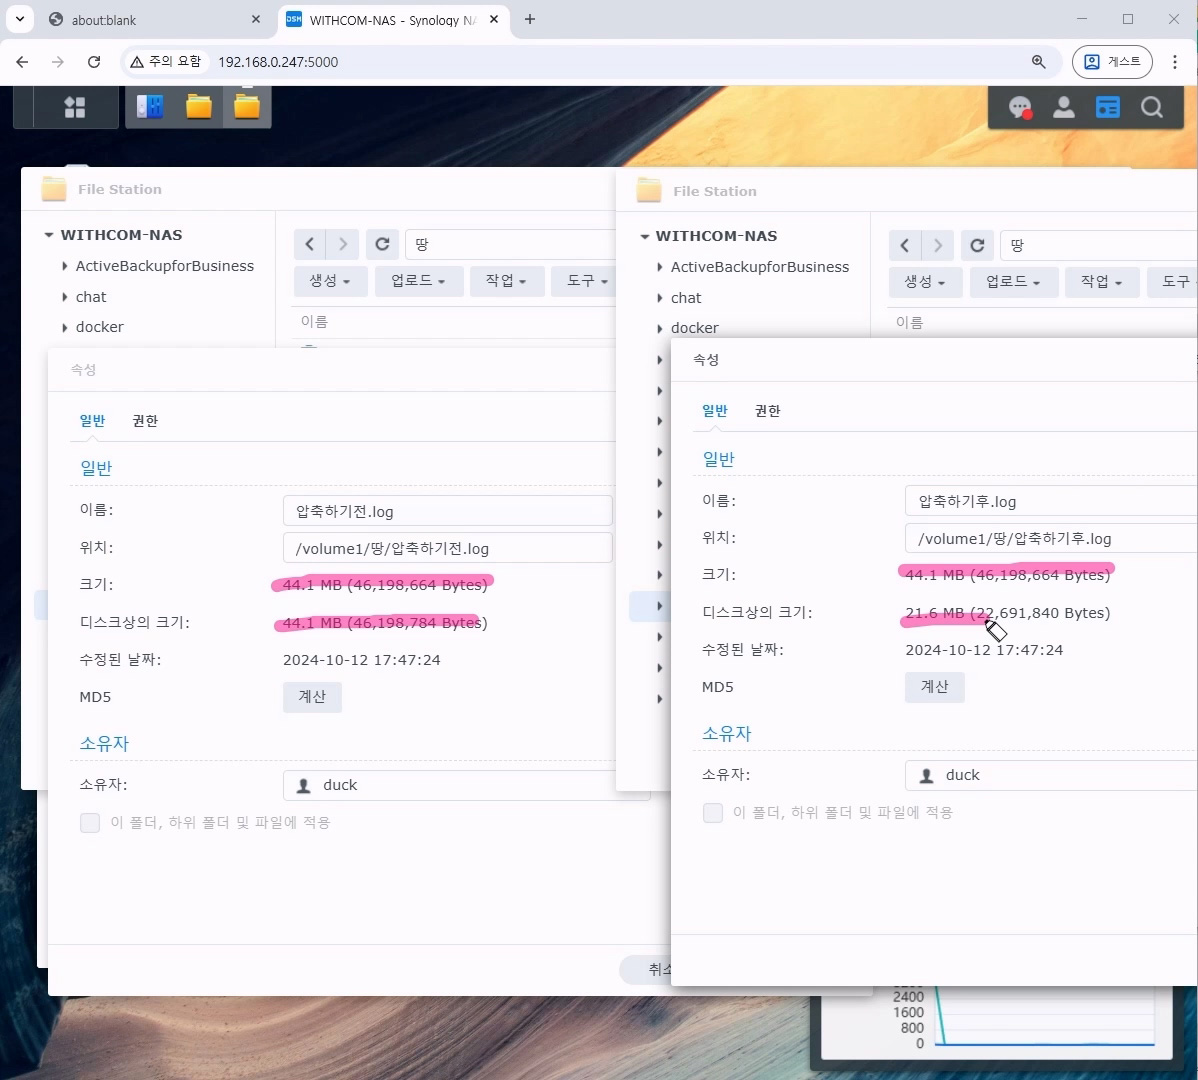Switch to 권한 tab in 압축하기후.log properties
Viewport: 1198px width, 1080px height.
click(767, 411)
